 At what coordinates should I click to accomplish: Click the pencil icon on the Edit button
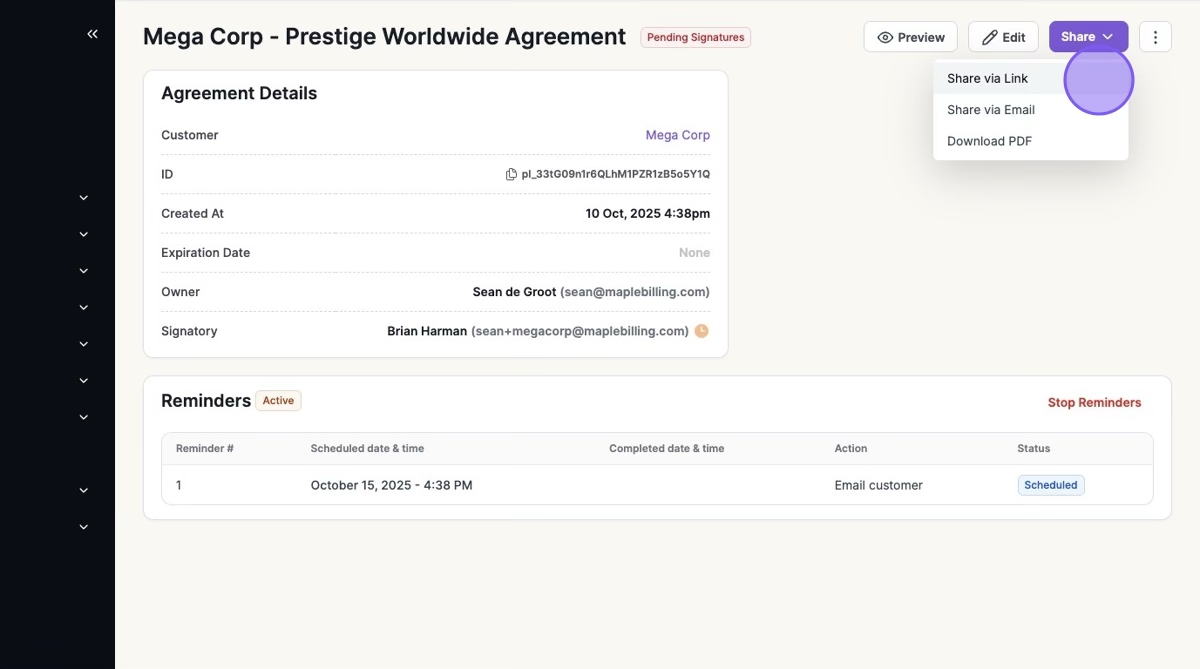[x=990, y=38]
